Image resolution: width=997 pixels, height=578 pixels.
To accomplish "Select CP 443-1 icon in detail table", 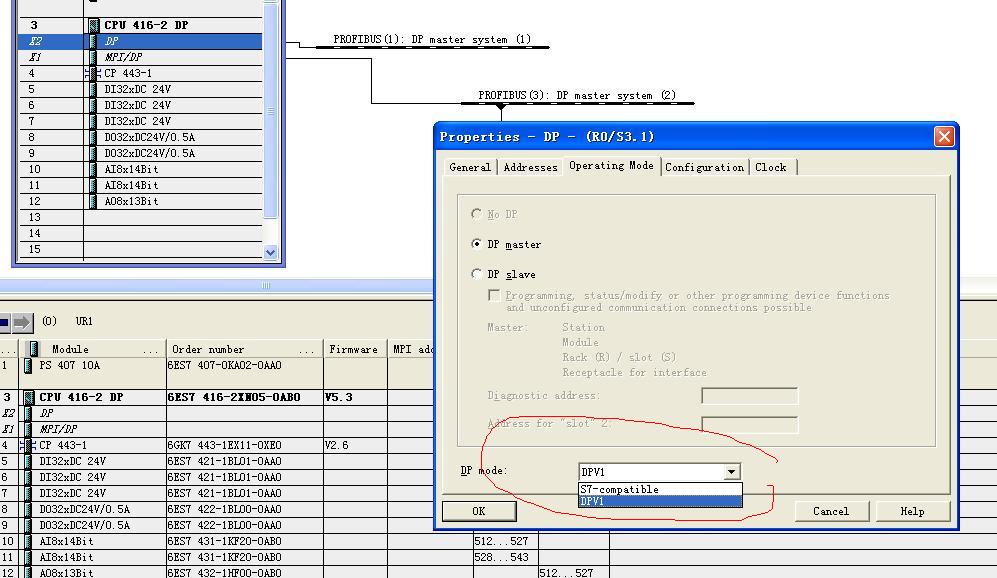I will tap(27, 445).
